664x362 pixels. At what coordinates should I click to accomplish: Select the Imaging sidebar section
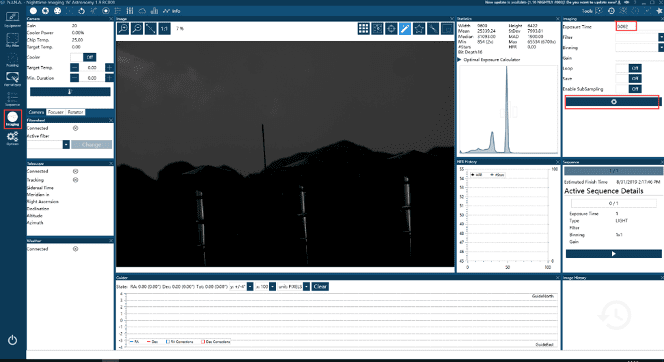click(x=12, y=119)
